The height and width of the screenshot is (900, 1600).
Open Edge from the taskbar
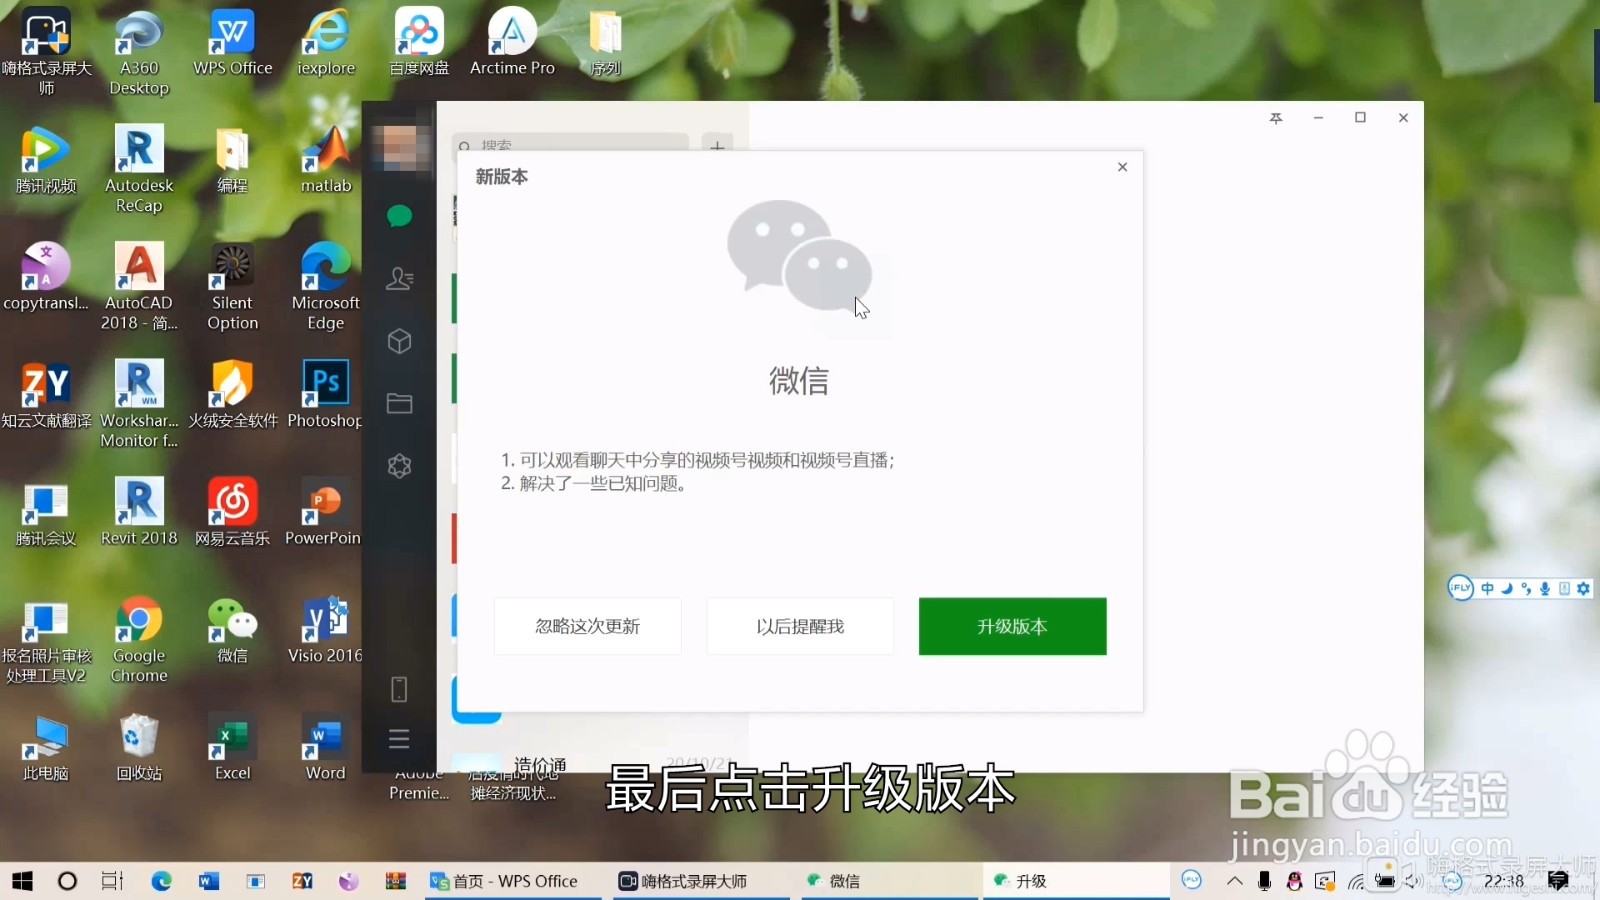[161, 881]
